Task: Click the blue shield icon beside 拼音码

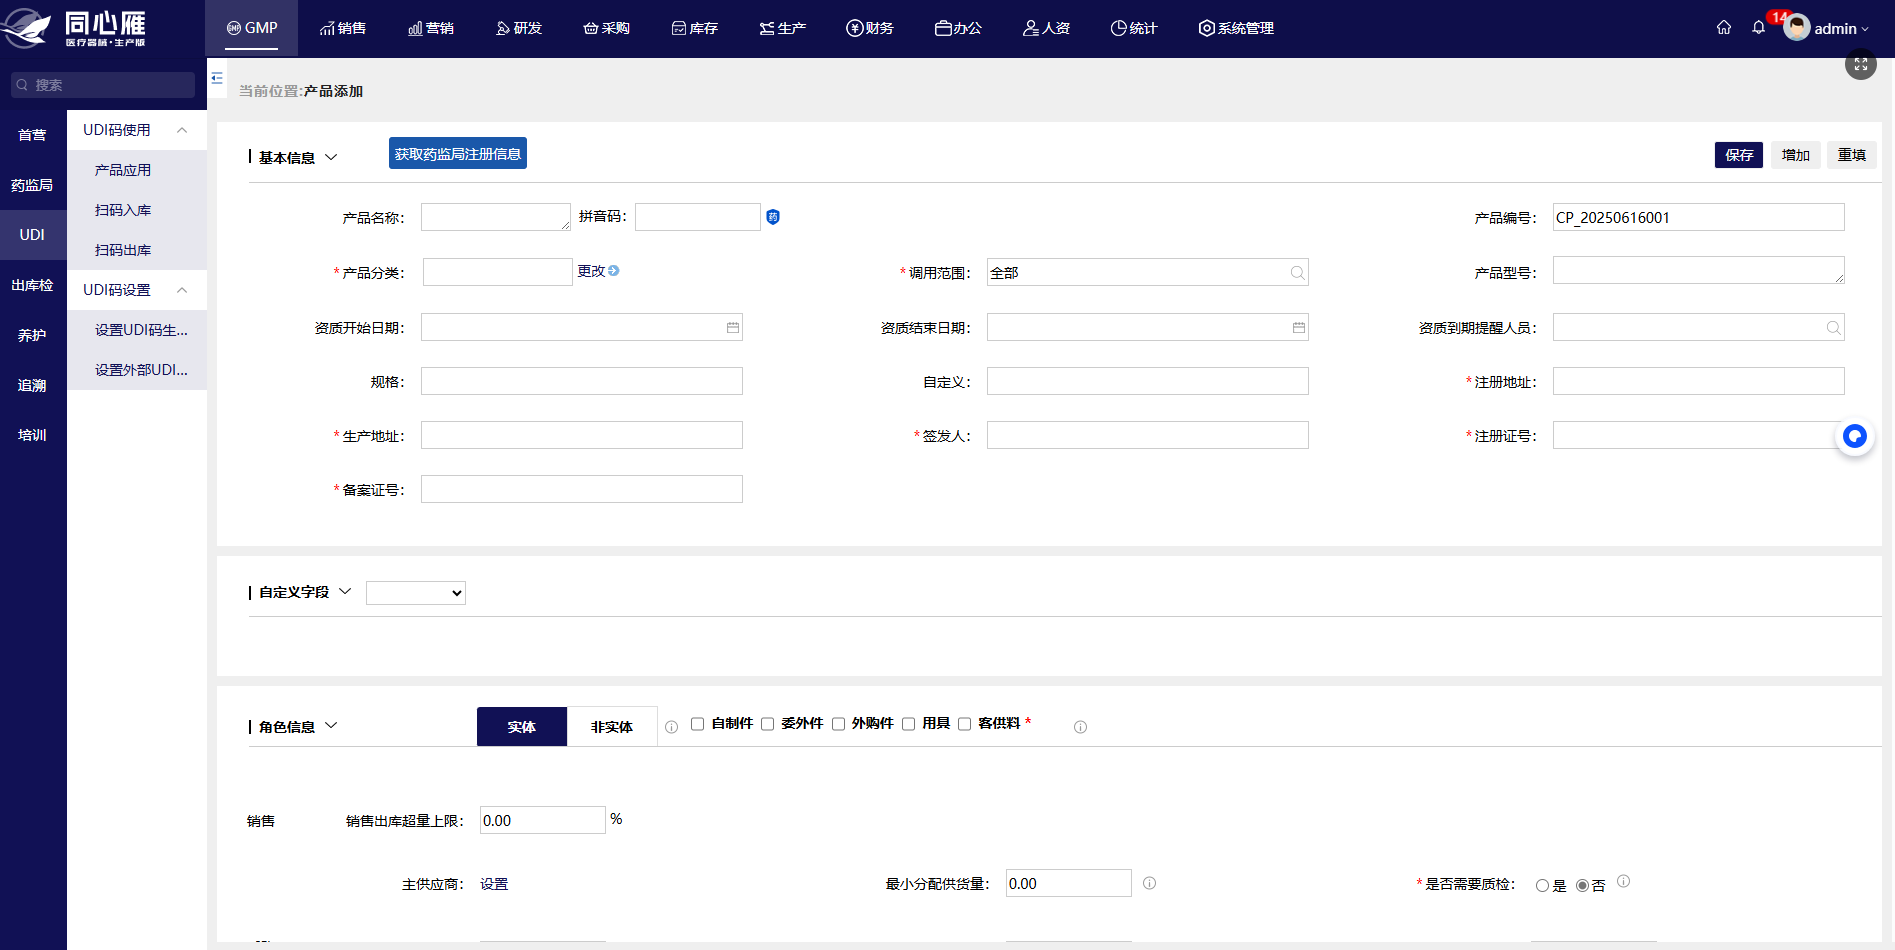Action: click(x=773, y=217)
